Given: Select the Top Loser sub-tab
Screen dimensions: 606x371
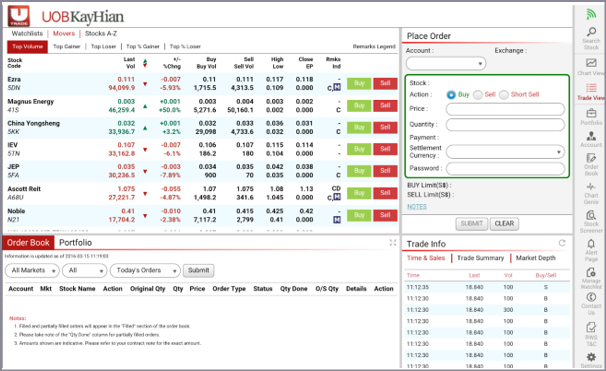Looking at the screenshot, I should click(103, 47).
